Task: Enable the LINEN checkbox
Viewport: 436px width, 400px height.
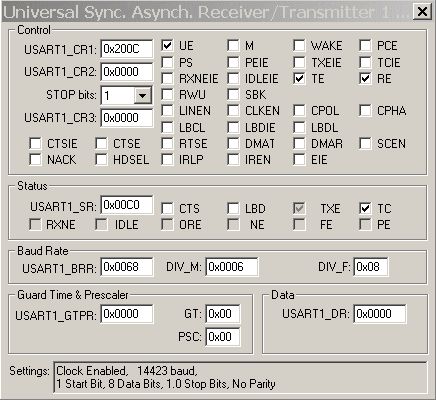Action: pos(167,111)
